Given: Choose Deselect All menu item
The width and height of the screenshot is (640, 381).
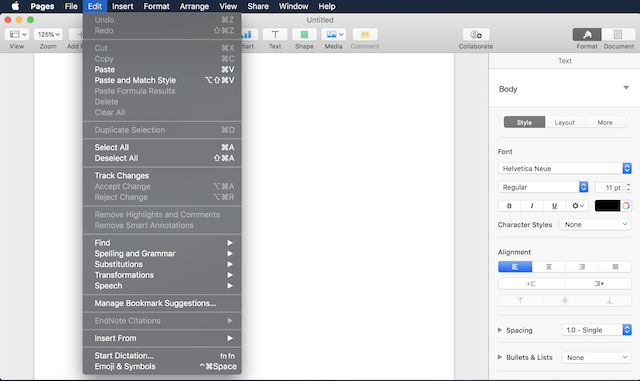Looking at the screenshot, I should pyautogui.click(x=162, y=158).
